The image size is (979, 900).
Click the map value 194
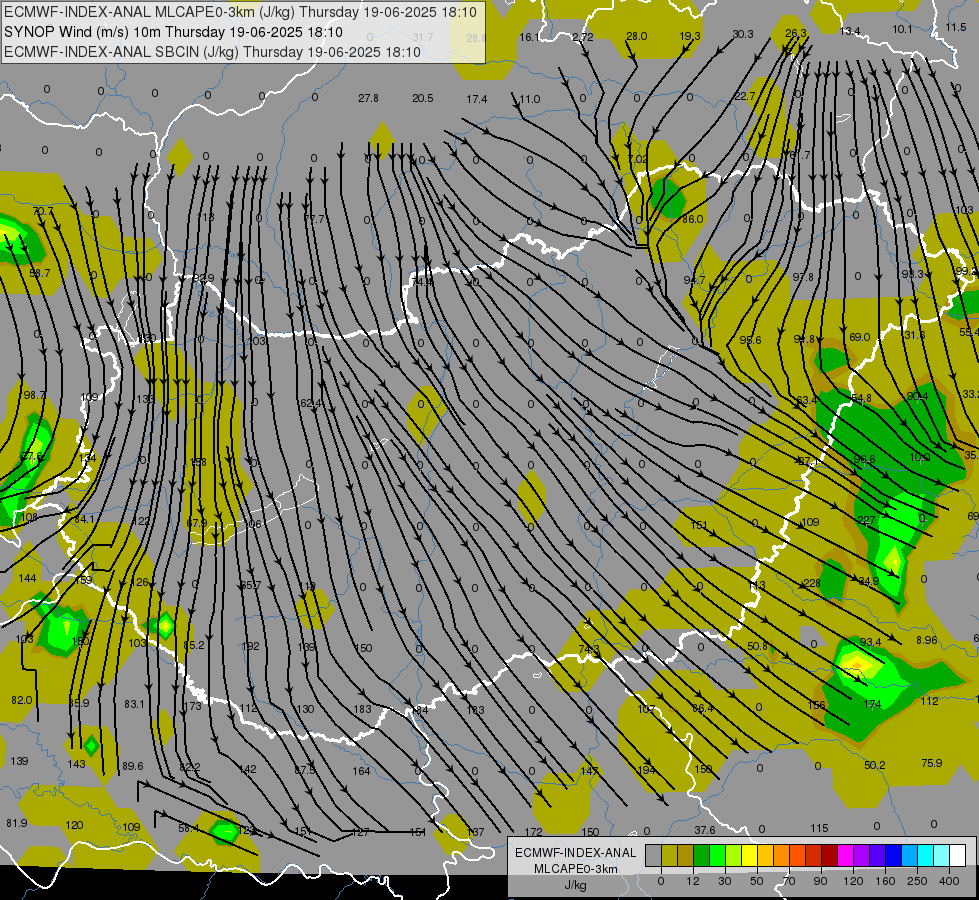pos(646,770)
